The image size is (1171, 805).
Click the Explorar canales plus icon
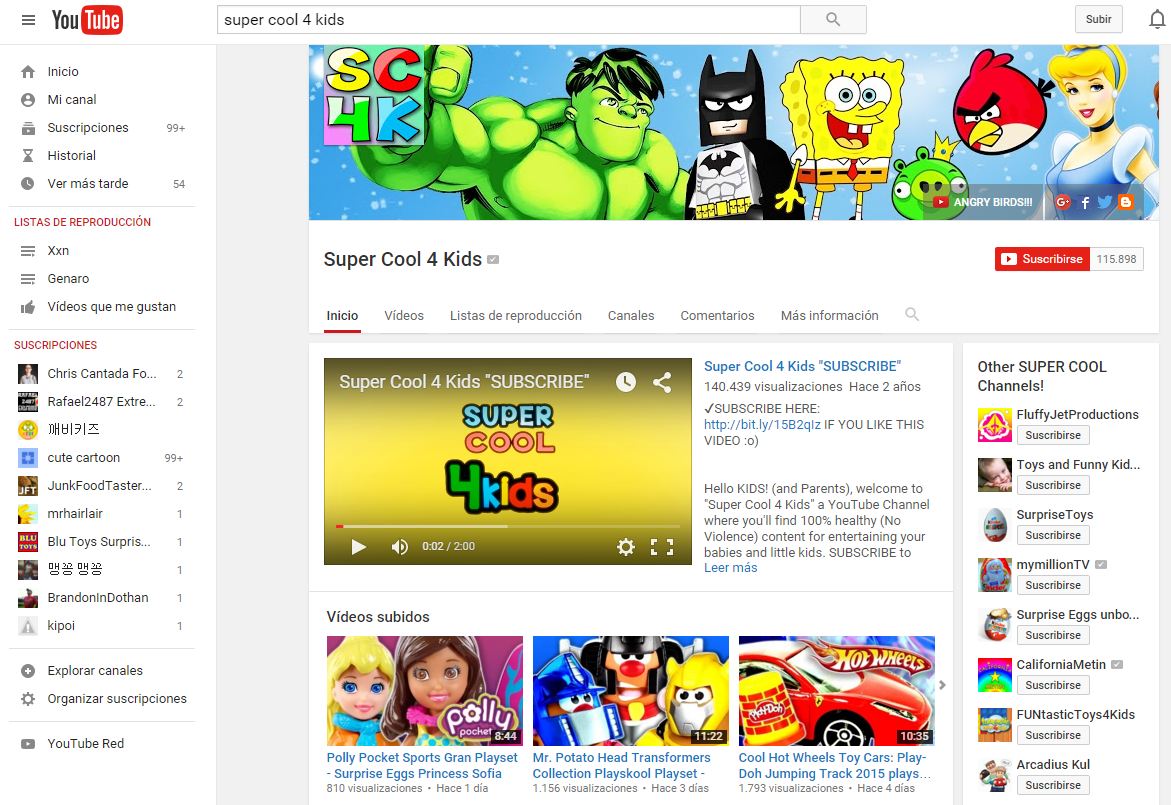click(28, 671)
